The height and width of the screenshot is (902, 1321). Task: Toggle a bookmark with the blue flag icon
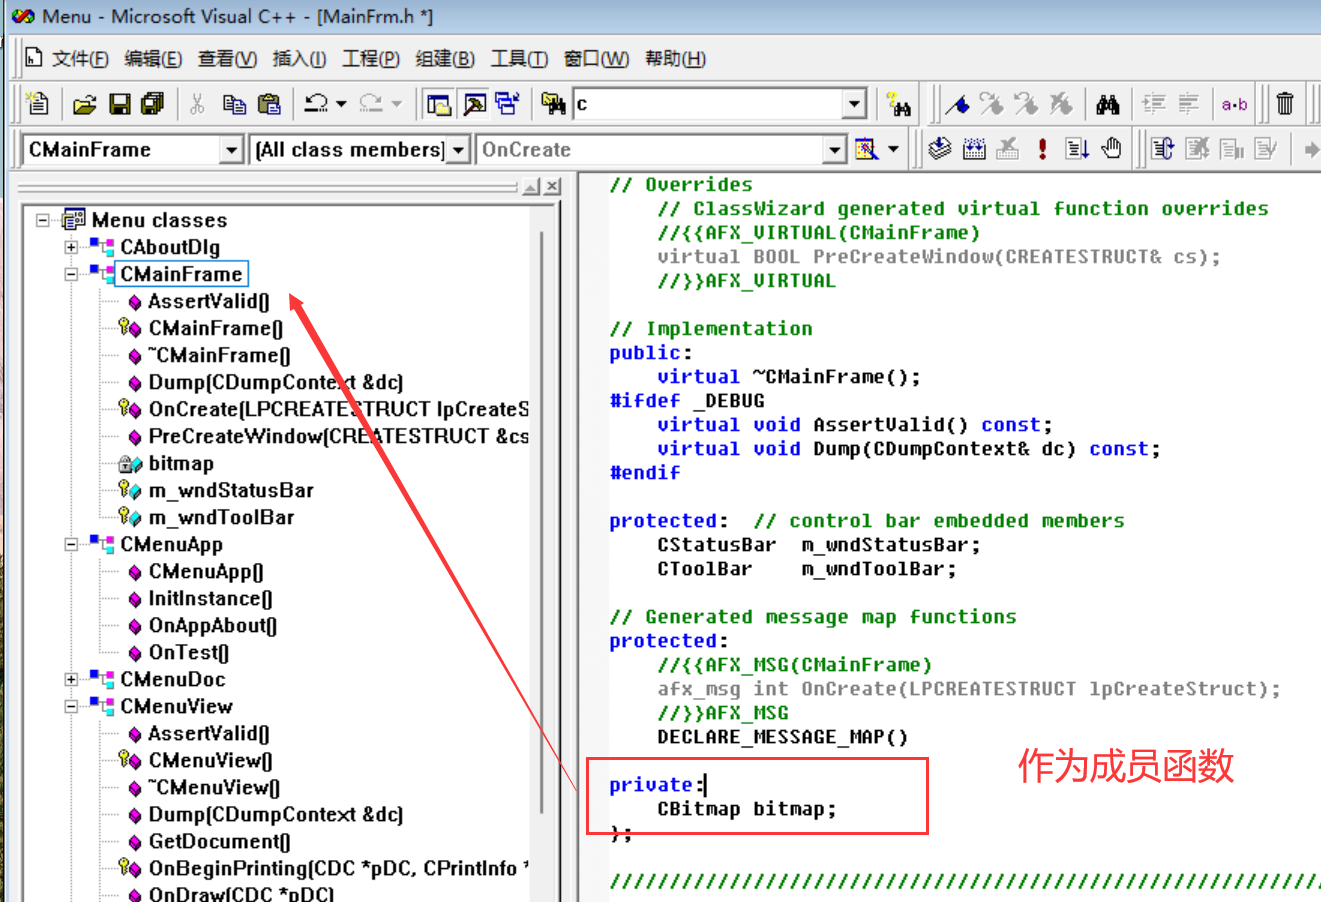tap(957, 103)
